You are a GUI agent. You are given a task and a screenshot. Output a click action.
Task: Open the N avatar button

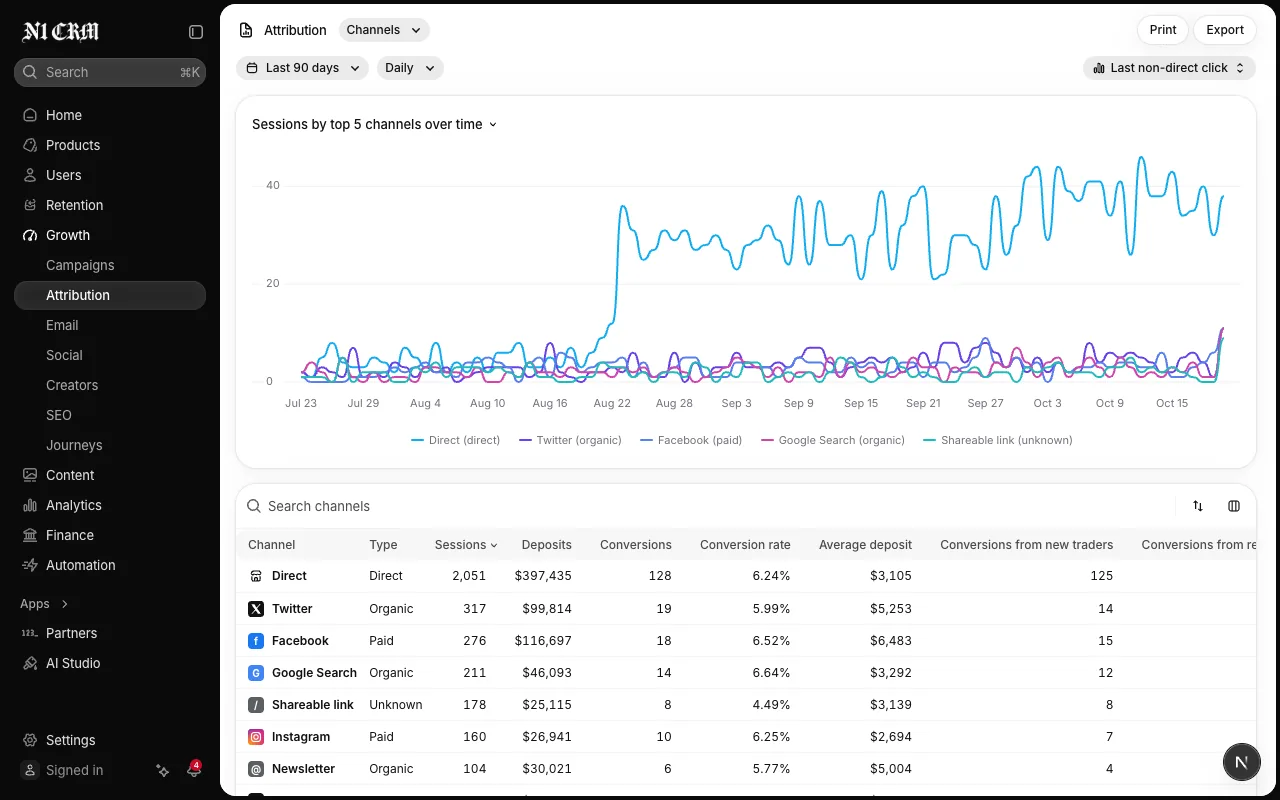point(1242,762)
